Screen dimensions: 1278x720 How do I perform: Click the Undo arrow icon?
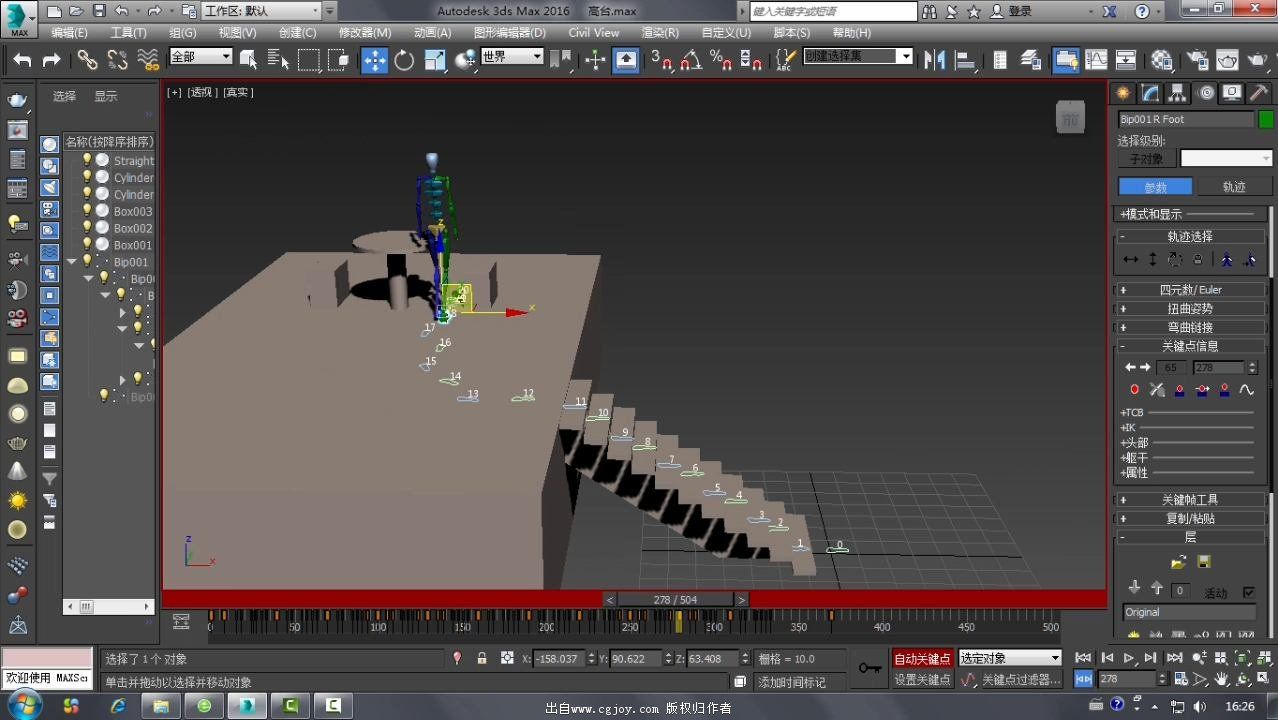[22, 60]
